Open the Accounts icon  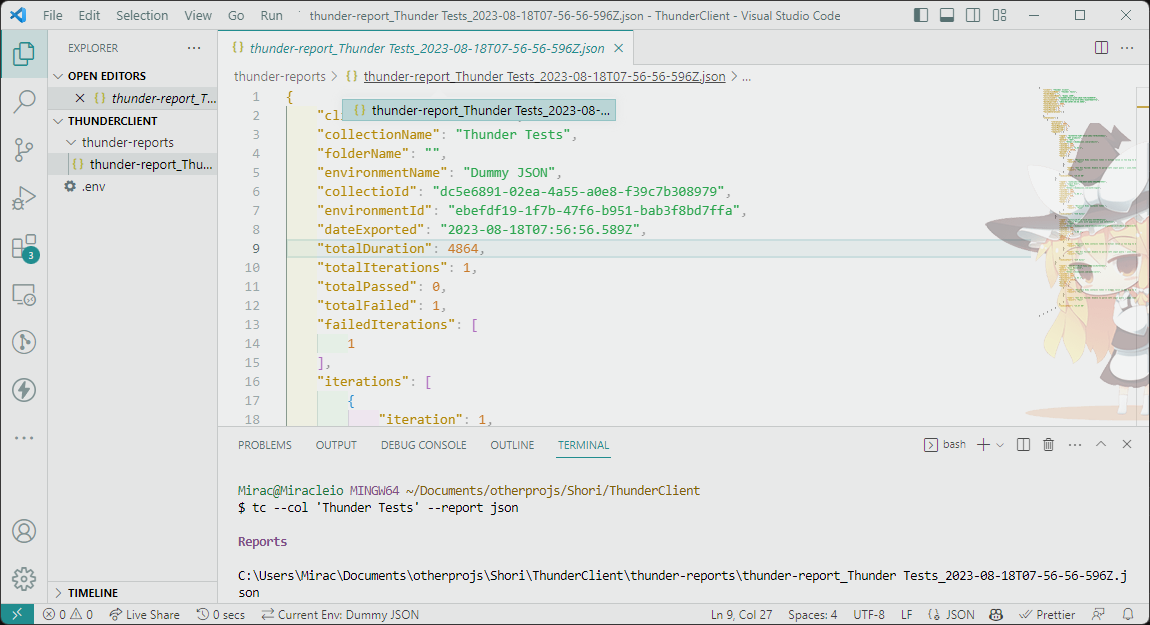pyautogui.click(x=24, y=531)
